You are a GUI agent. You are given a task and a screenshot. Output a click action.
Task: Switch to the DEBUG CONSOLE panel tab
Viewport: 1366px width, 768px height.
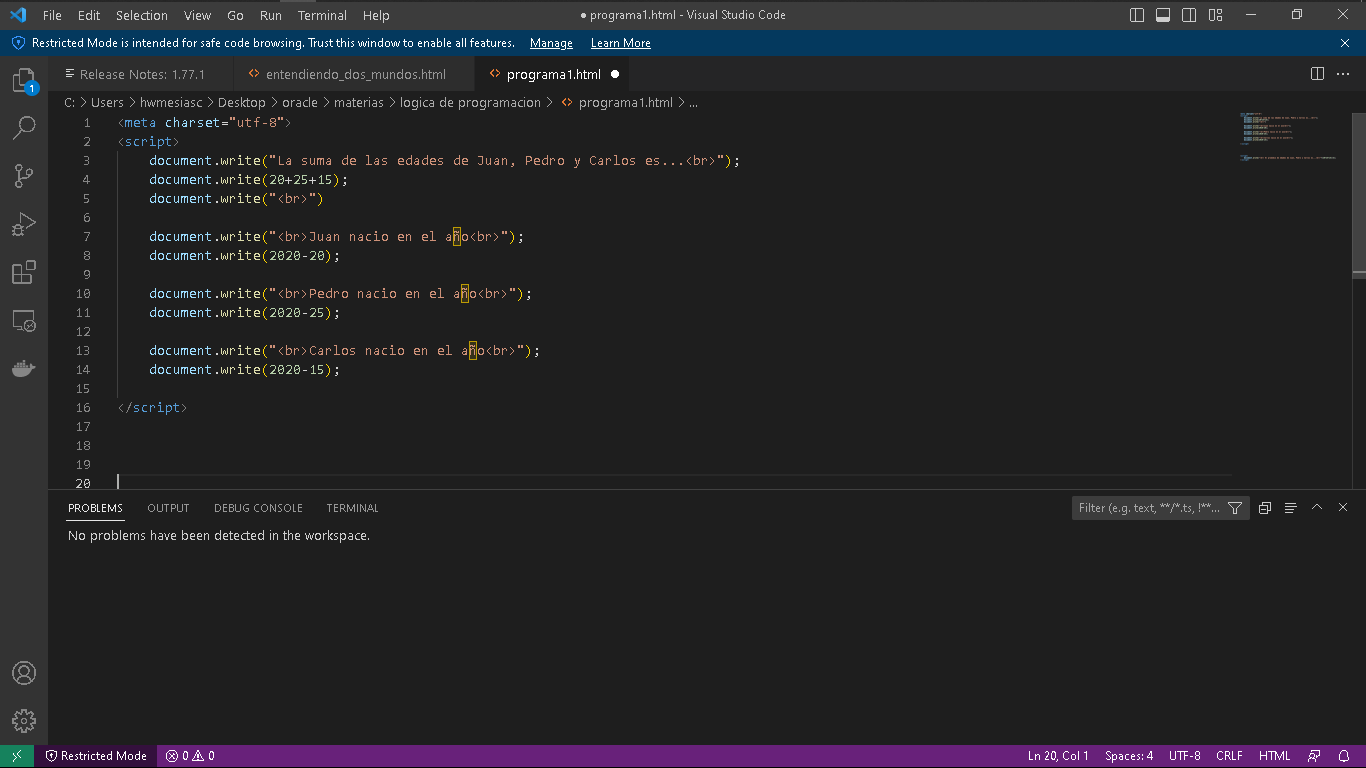click(x=258, y=508)
